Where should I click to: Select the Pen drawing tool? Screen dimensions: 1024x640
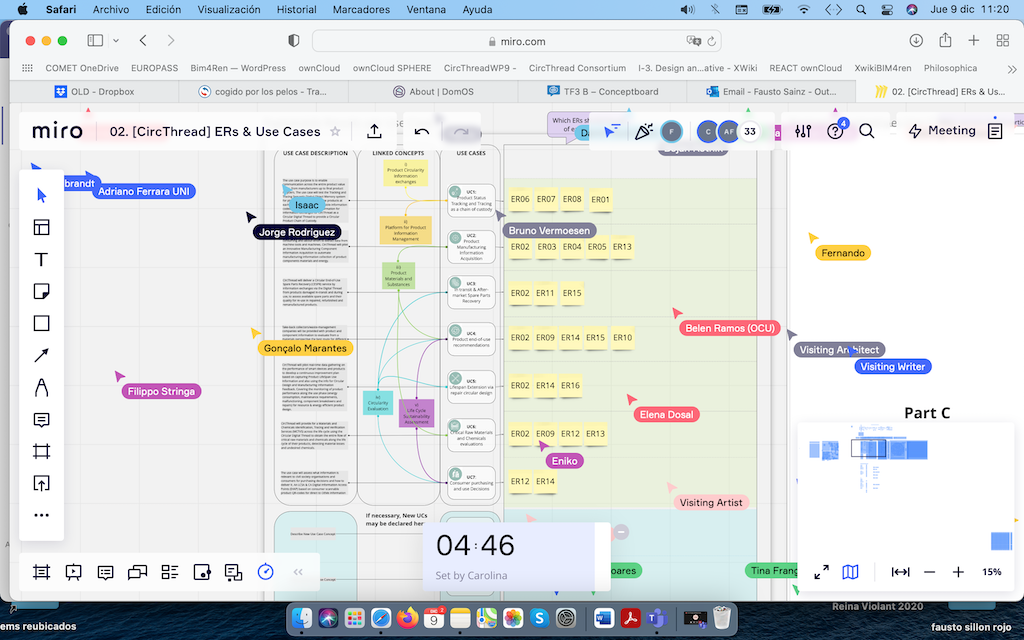click(x=41, y=387)
